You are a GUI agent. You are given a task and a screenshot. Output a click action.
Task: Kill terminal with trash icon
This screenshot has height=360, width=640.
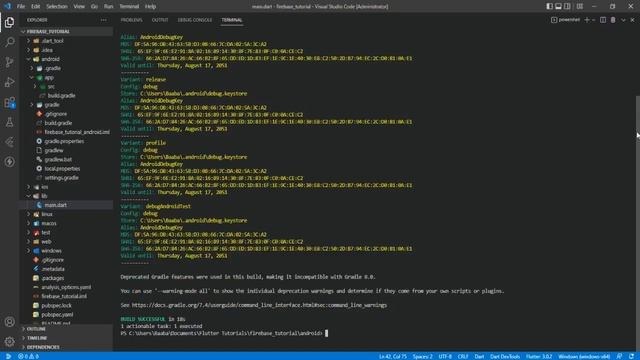[x=613, y=20]
